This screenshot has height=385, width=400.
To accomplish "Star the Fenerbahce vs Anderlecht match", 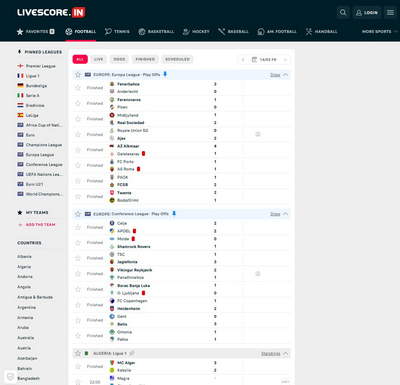I will coord(78,88).
